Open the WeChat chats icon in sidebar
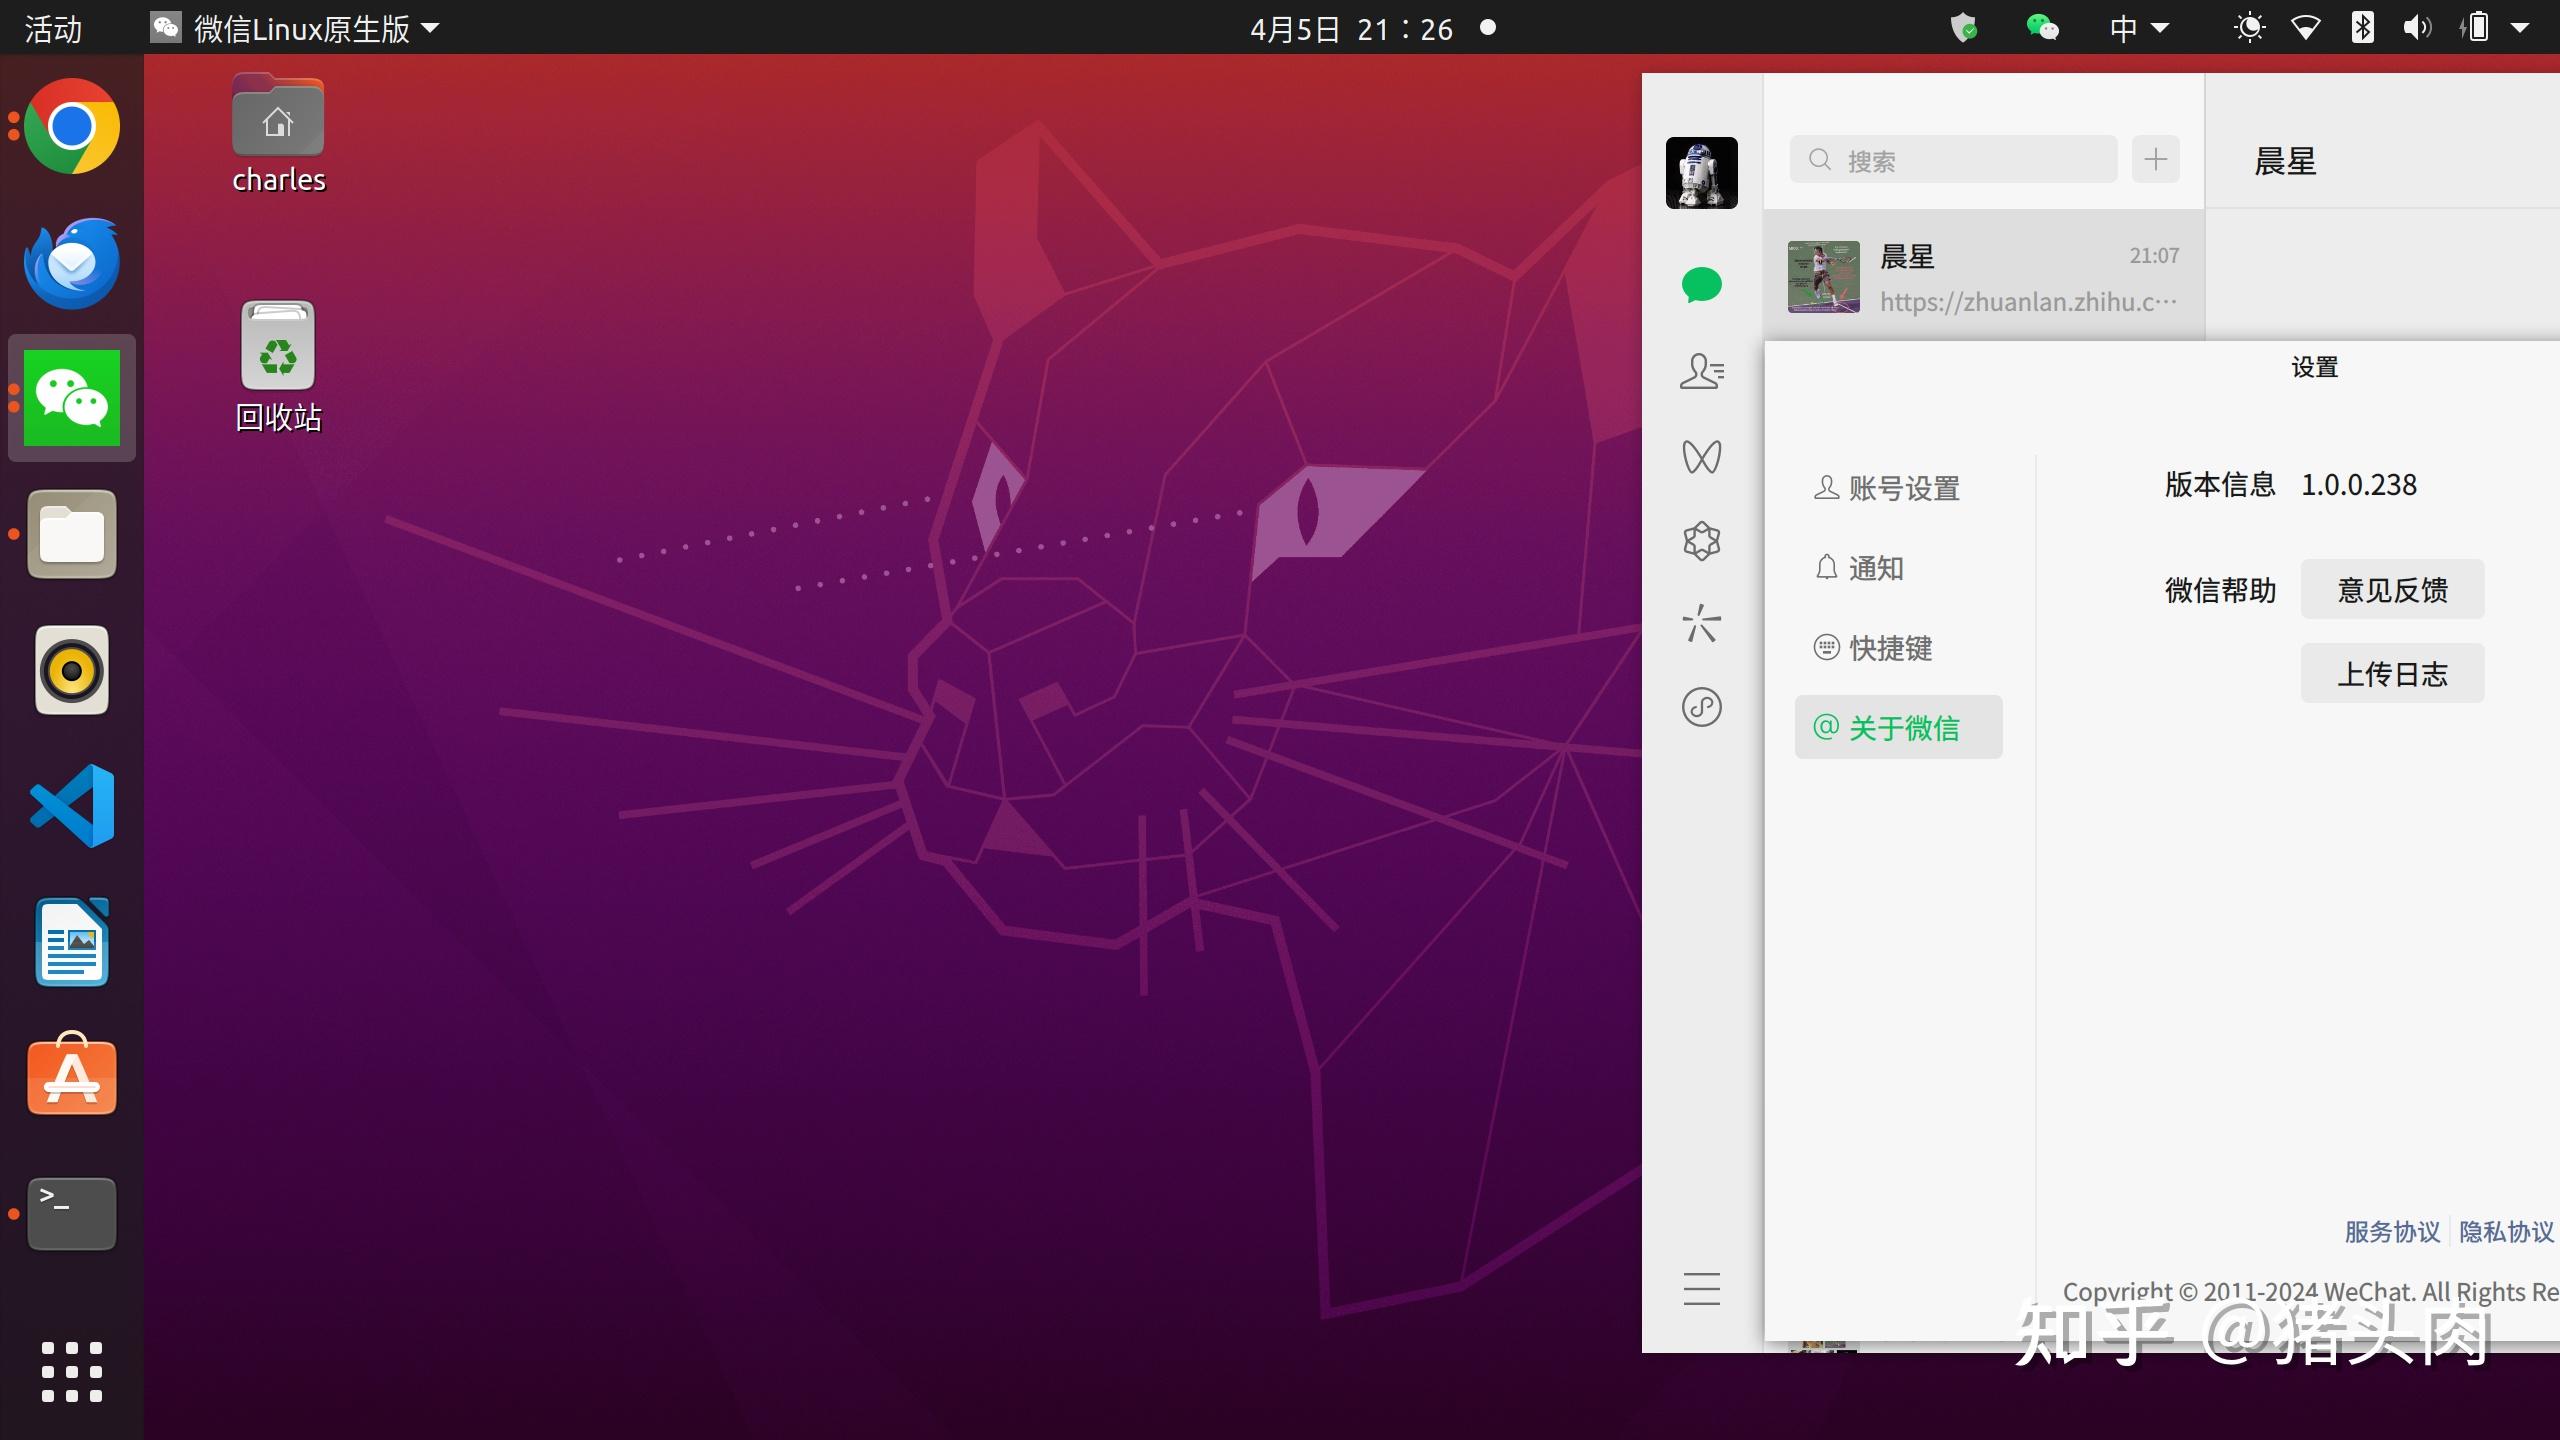Screen dimensions: 2560x1440 1701,285
